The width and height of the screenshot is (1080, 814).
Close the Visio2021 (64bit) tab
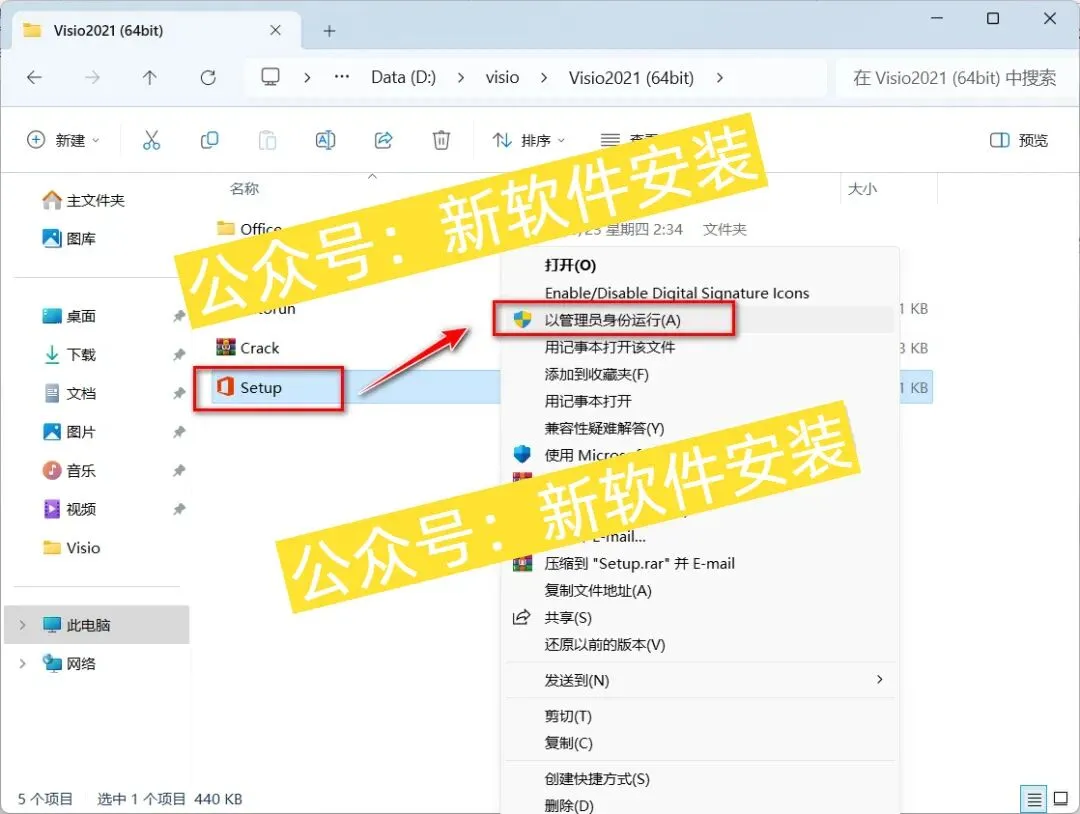(x=275, y=30)
